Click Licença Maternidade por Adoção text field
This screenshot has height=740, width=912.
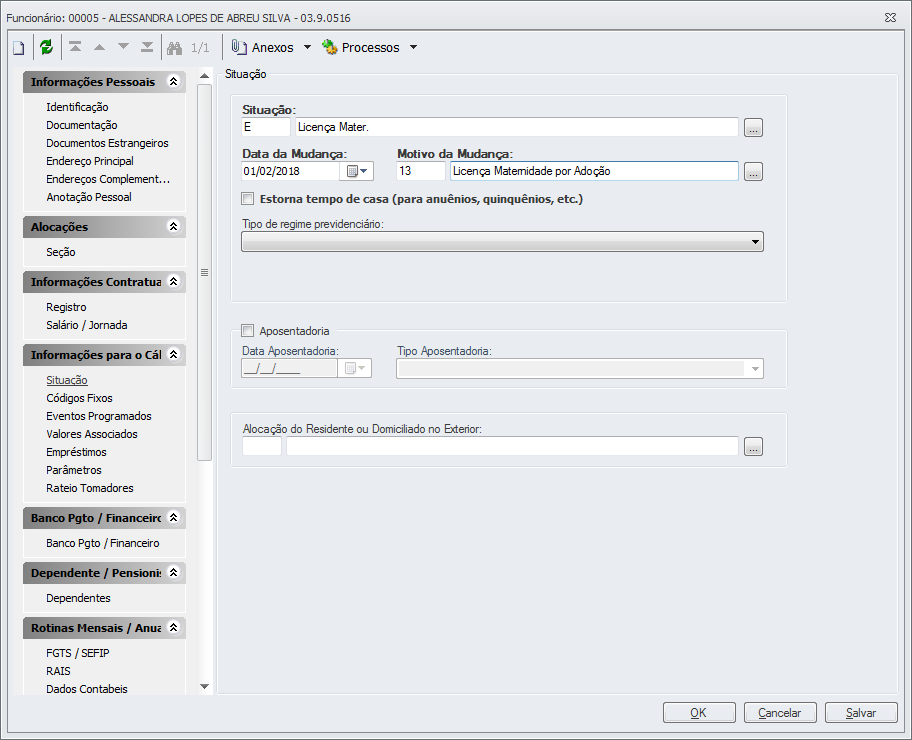click(x=594, y=171)
